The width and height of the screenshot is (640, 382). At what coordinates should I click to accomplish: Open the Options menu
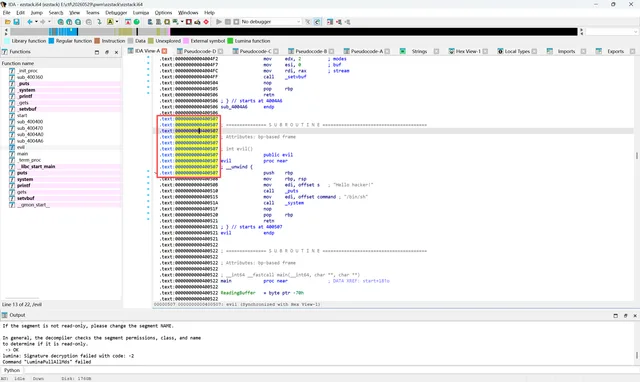[163, 13]
